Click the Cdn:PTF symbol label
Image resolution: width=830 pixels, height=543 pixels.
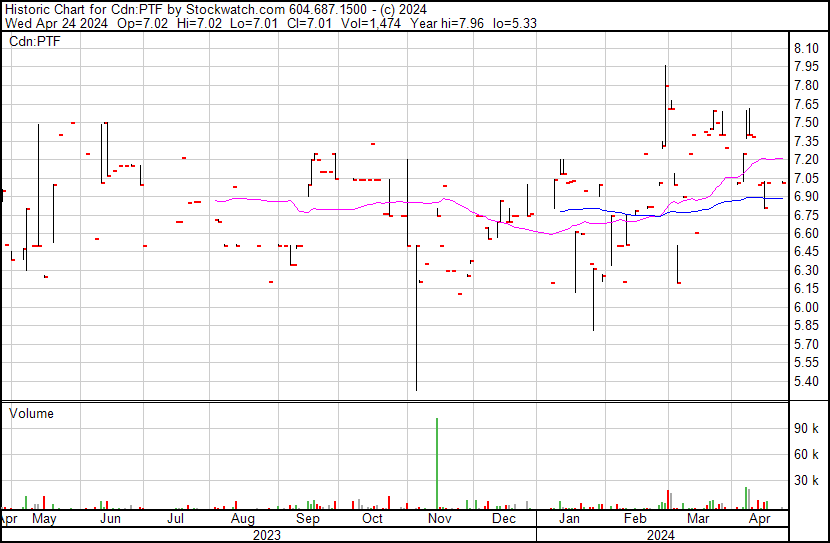[x=33, y=41]
